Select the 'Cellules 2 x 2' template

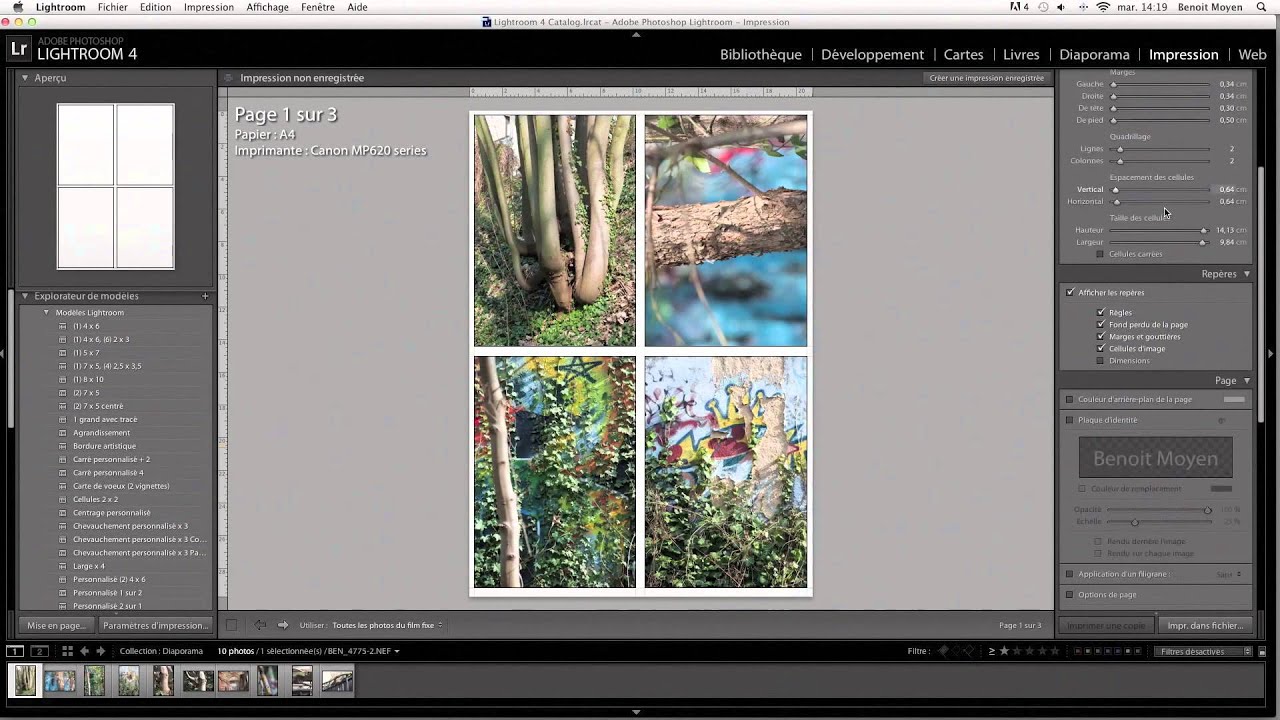coord(95,499)
